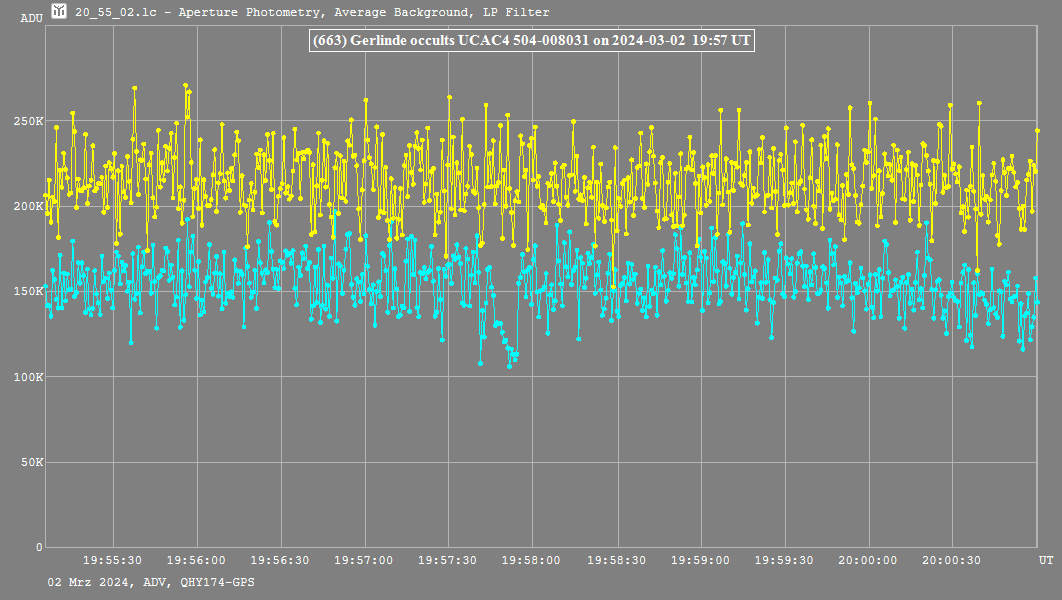Click the 250K y-axis label
This screenshot has width=1062, height=600.
click(28, 121)
